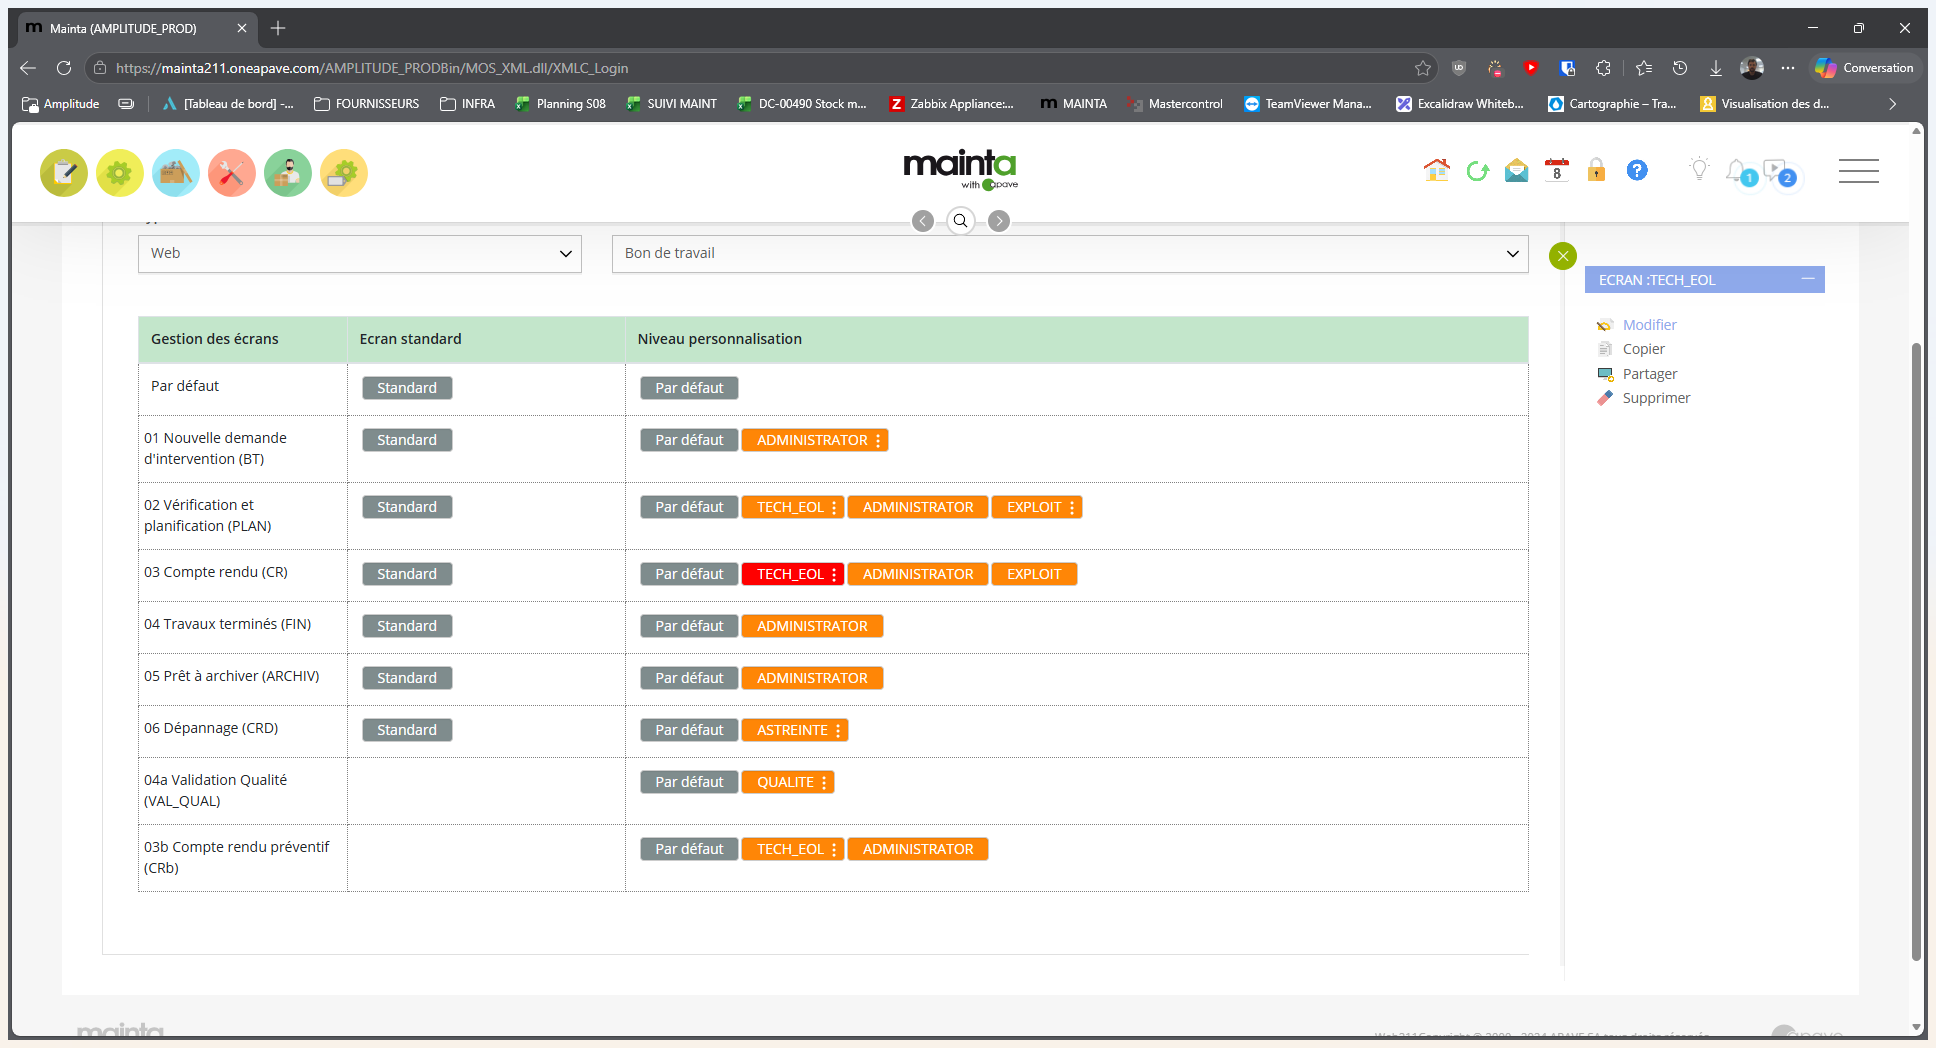Open the blue help question mark
The image size is (1936, 1048).
coord(1637,171)
